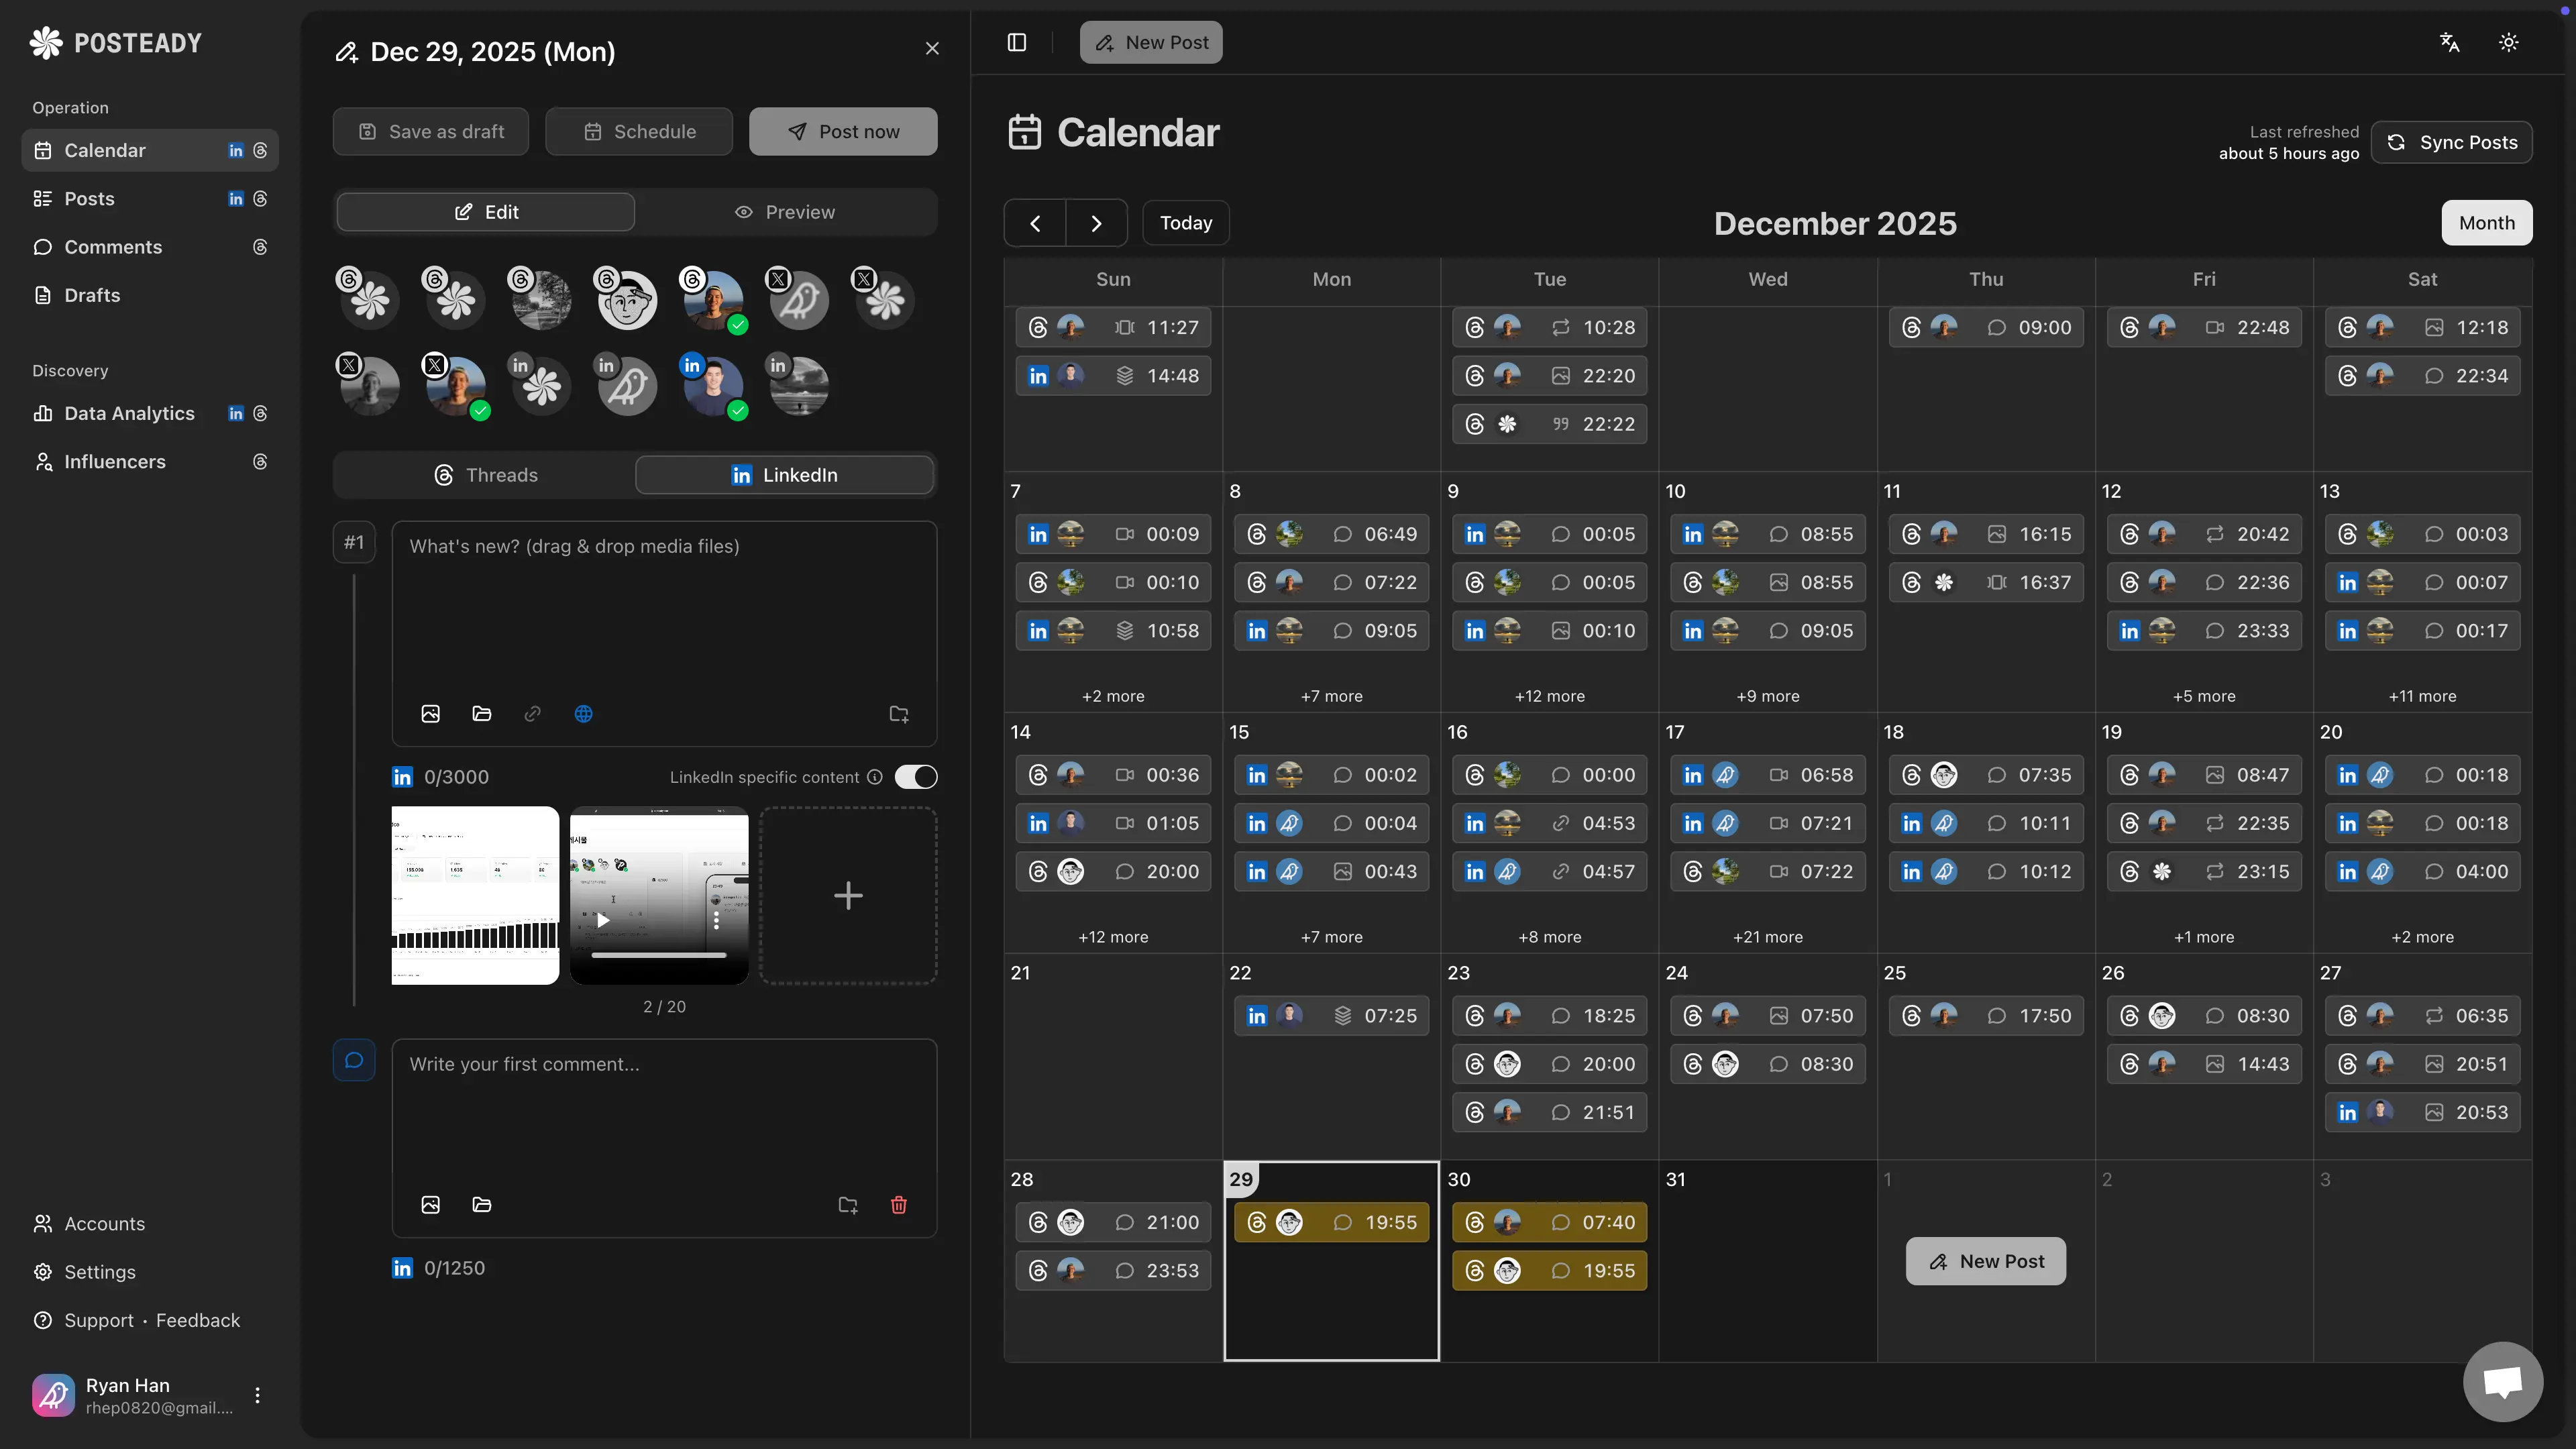Expand '+21 more' posts on December 17
Screen dimensions: 2576x1449
click(x=1767, y=937)
